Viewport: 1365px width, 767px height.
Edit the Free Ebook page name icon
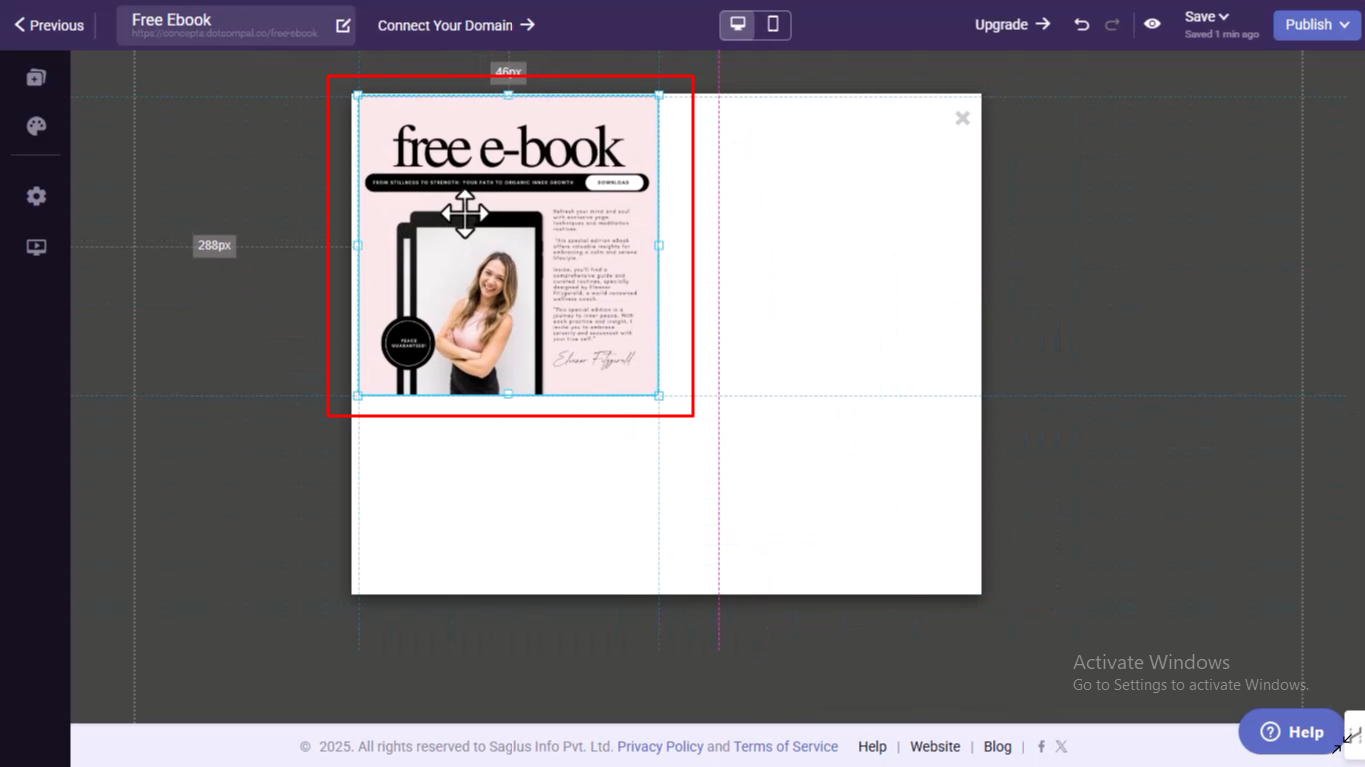pyautogui.click(x=343, y=25)
